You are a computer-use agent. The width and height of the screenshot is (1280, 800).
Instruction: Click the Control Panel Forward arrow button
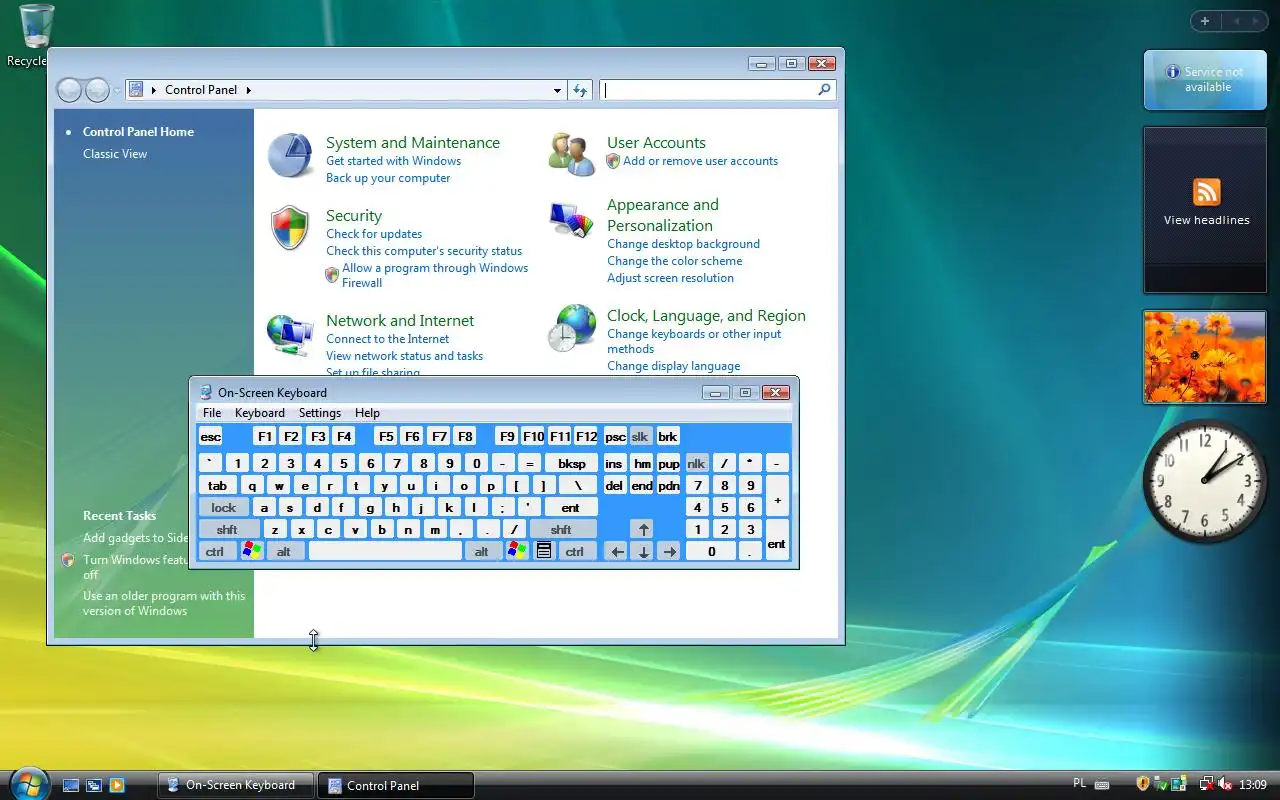97,90
